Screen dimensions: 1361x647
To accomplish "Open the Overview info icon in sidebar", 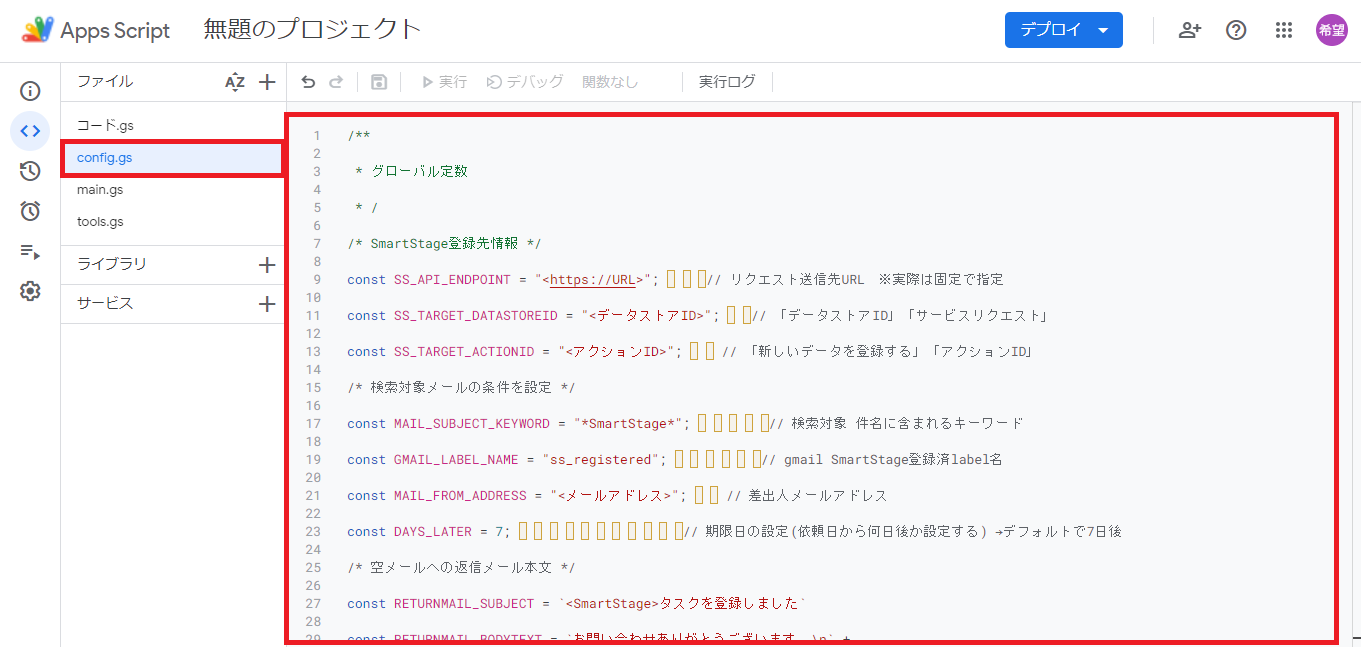I will pyautogui.click(x=30, y=91).
